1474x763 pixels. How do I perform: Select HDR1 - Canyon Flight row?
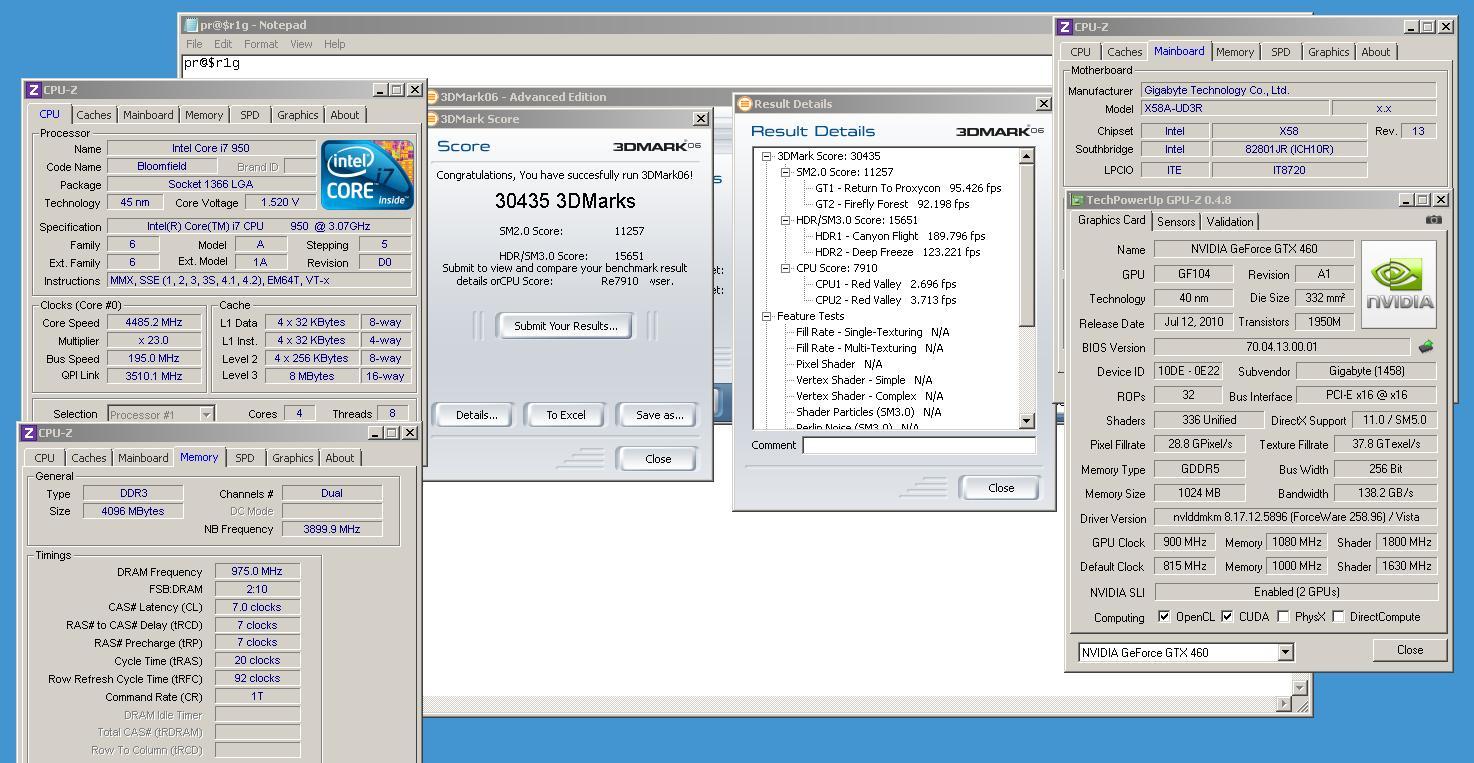click(x=900, y=236)
